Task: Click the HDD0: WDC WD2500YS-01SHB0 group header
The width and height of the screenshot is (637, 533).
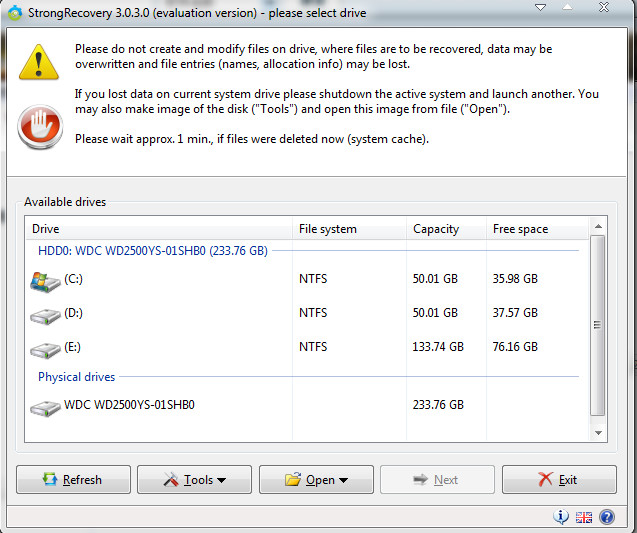Action: pos(153,251)
